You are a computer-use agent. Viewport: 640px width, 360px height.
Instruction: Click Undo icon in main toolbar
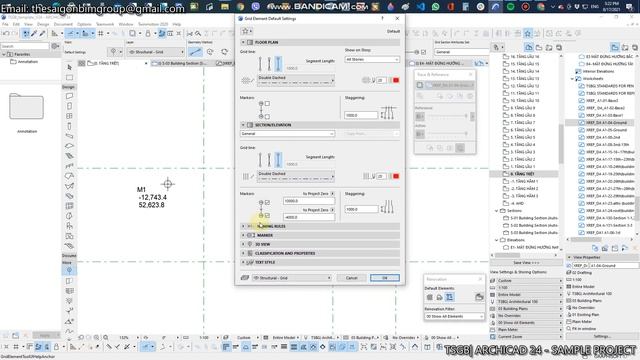6,33
